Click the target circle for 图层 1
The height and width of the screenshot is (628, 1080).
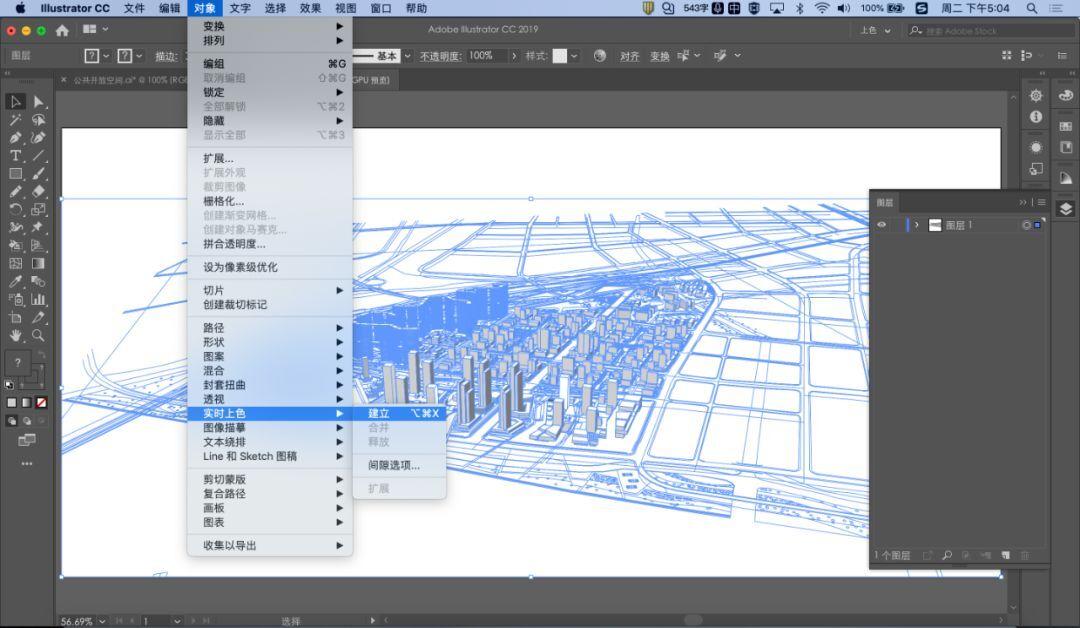(x=1026, y=225)
